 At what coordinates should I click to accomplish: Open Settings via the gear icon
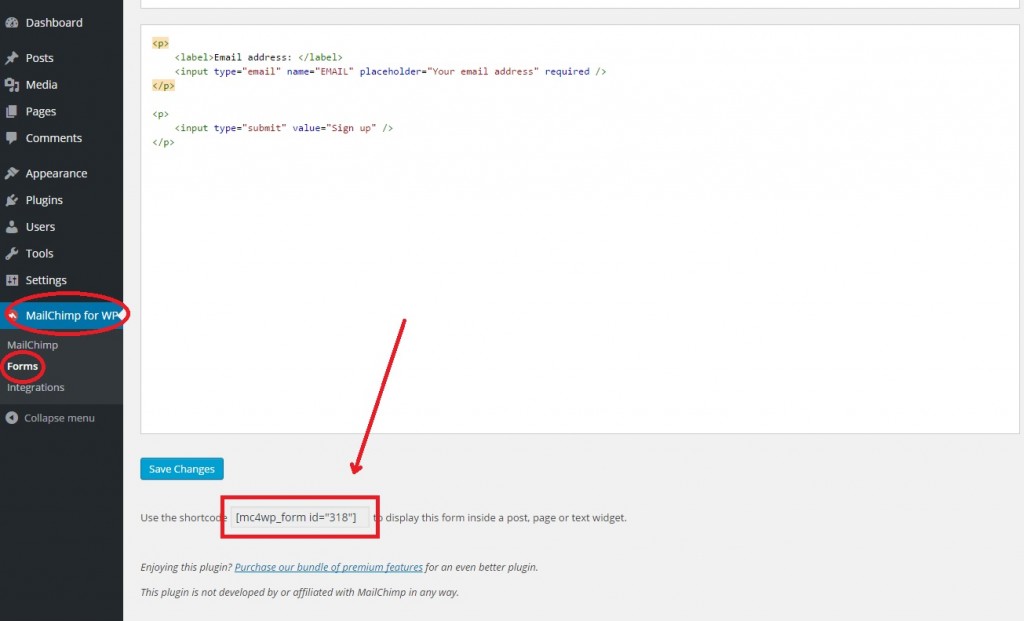pyautogui.click(x=15, y=280)
